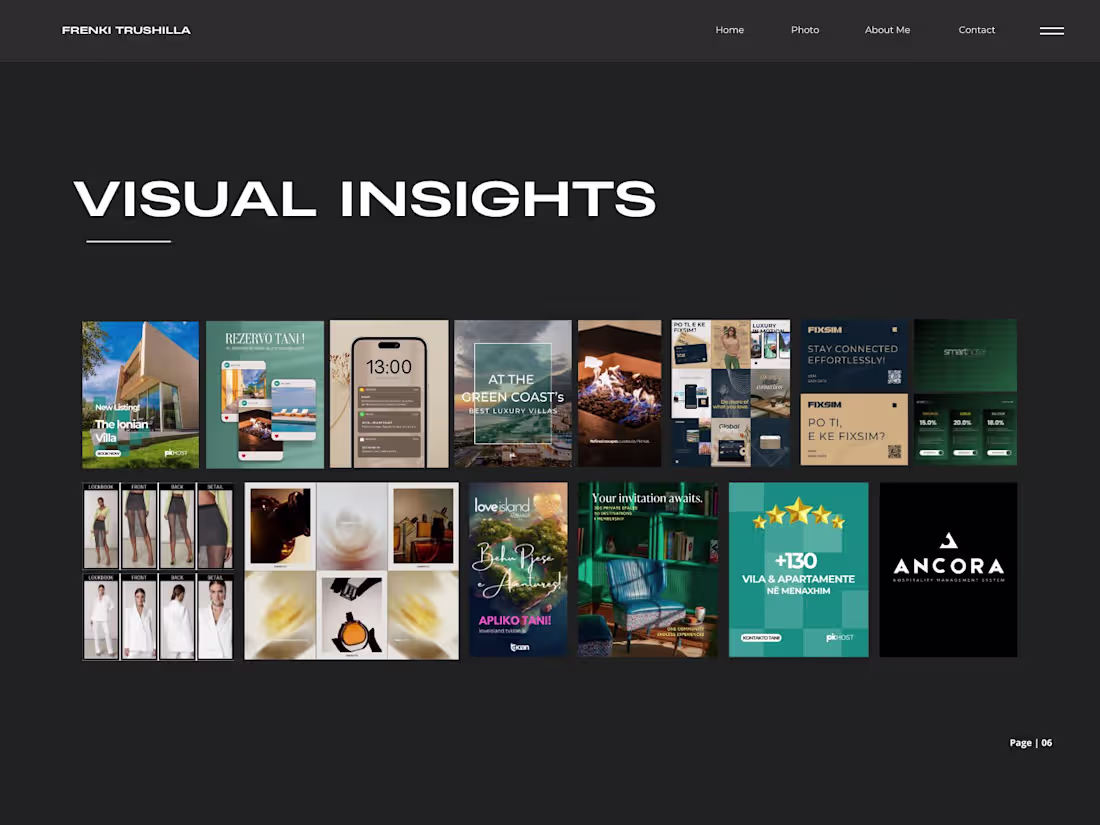Open the Contact page

977,30
